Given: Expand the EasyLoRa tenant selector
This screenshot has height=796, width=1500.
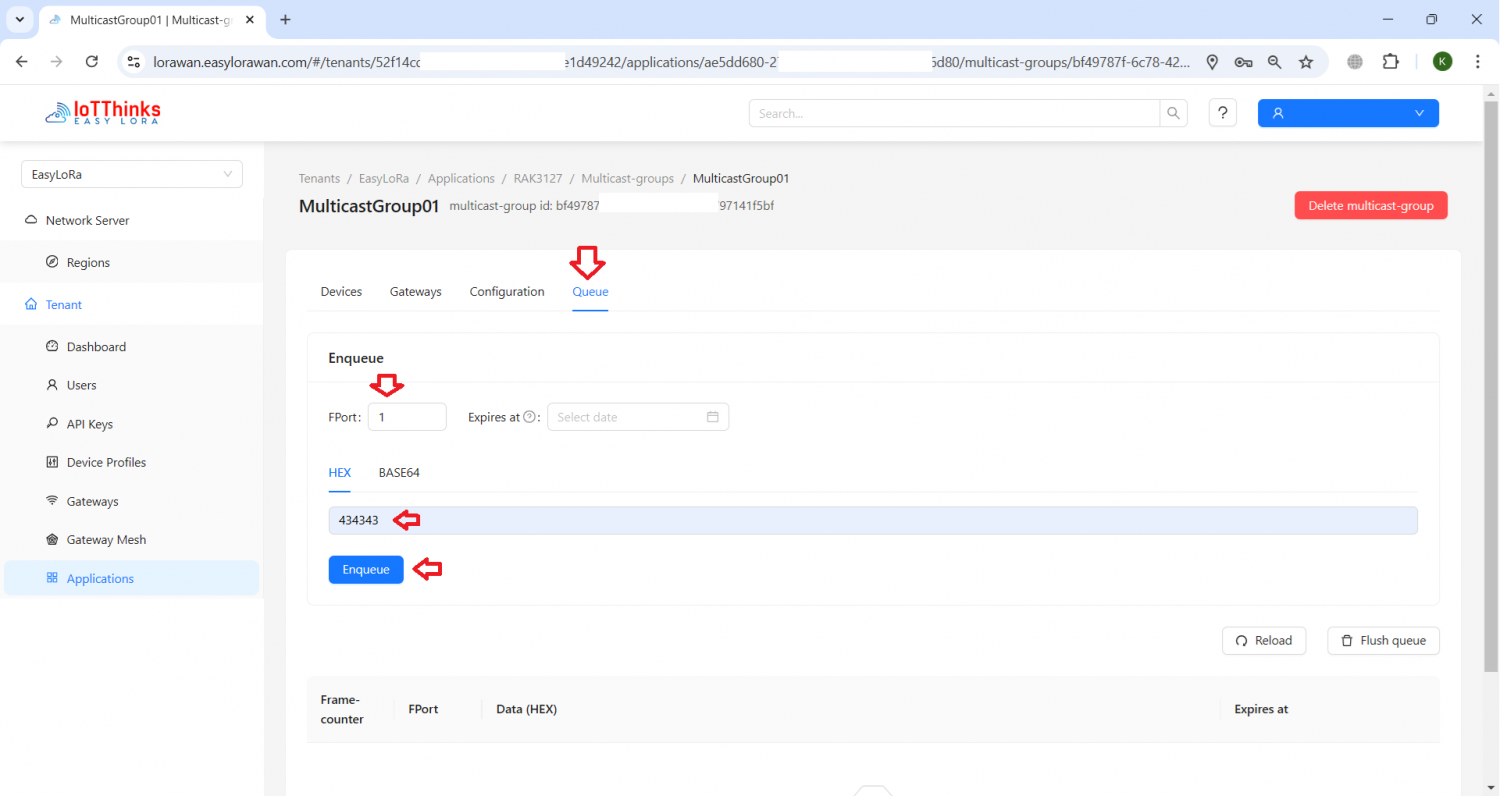Looking at the screenshot, I should (131, 174).
